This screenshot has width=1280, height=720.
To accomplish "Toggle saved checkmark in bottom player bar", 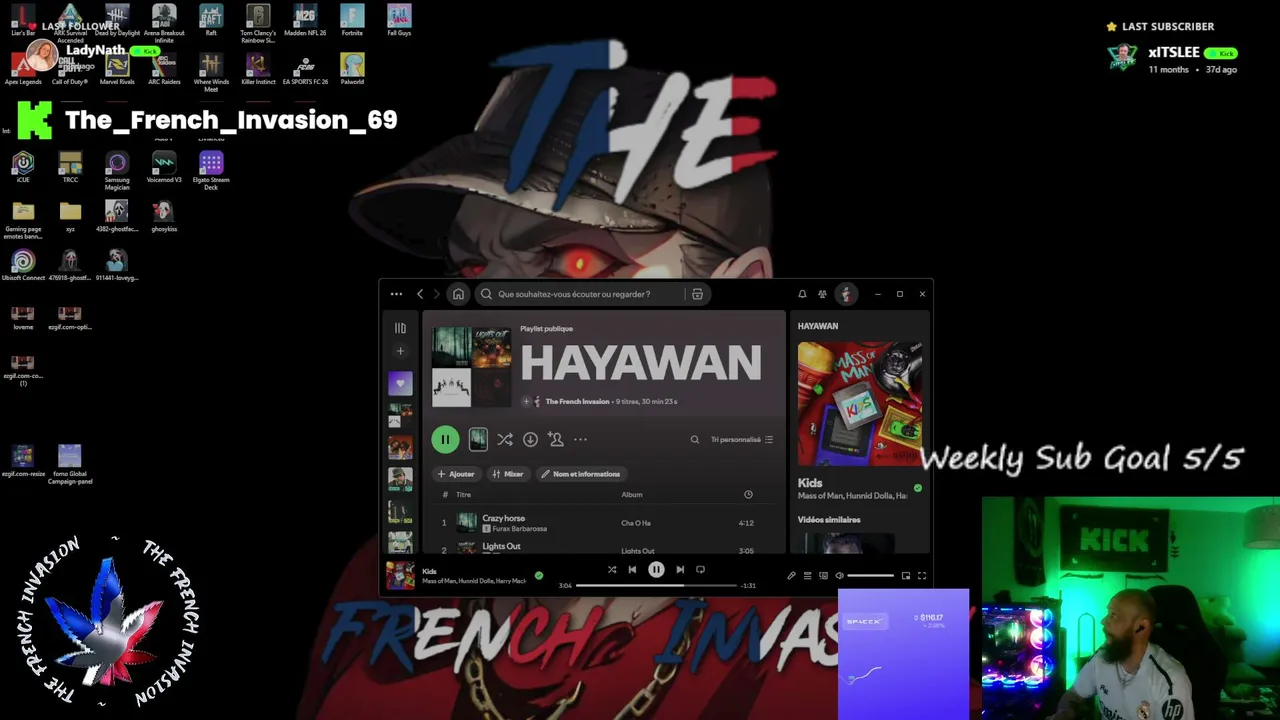I will coord(539,575).
